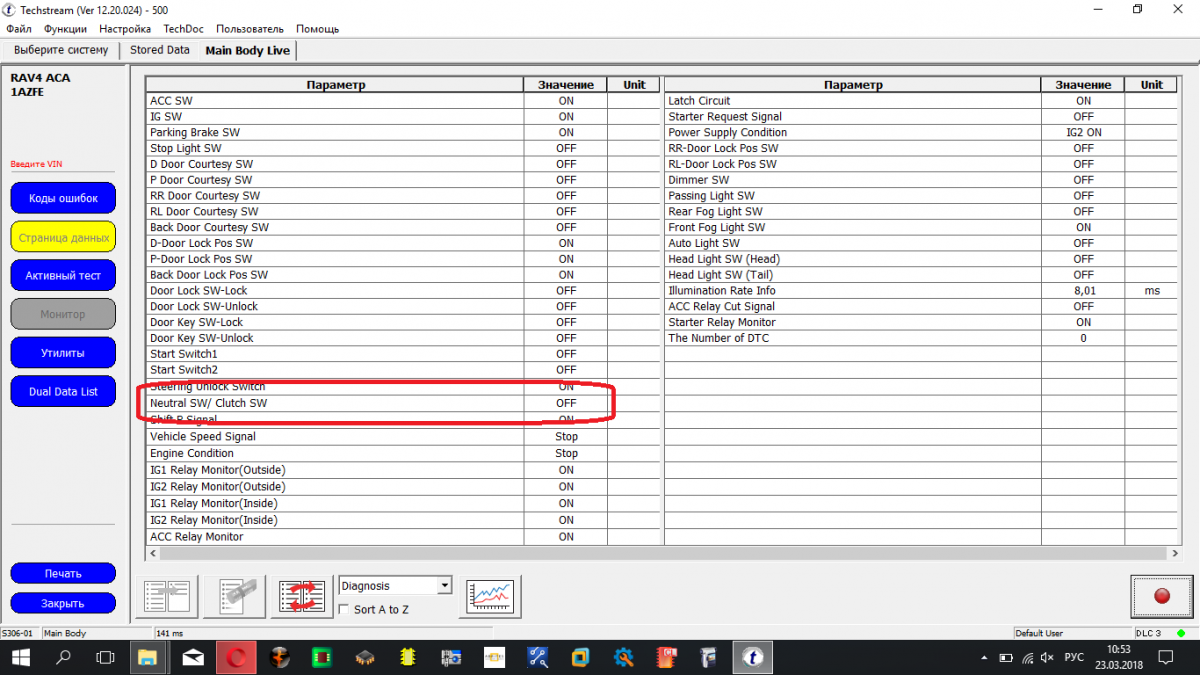Click the Коды ошибок button

tap(63, 198)
